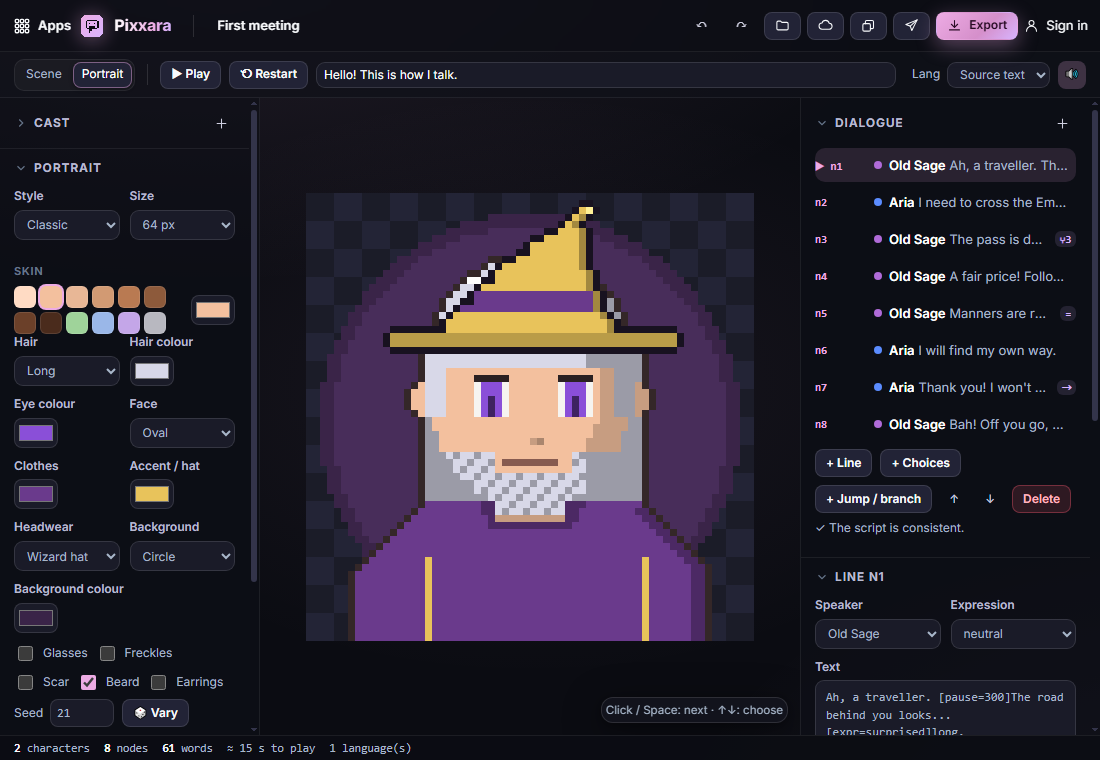Open the Clothes colour swatch
This screenshot has height=760, width=1100.
36,494
